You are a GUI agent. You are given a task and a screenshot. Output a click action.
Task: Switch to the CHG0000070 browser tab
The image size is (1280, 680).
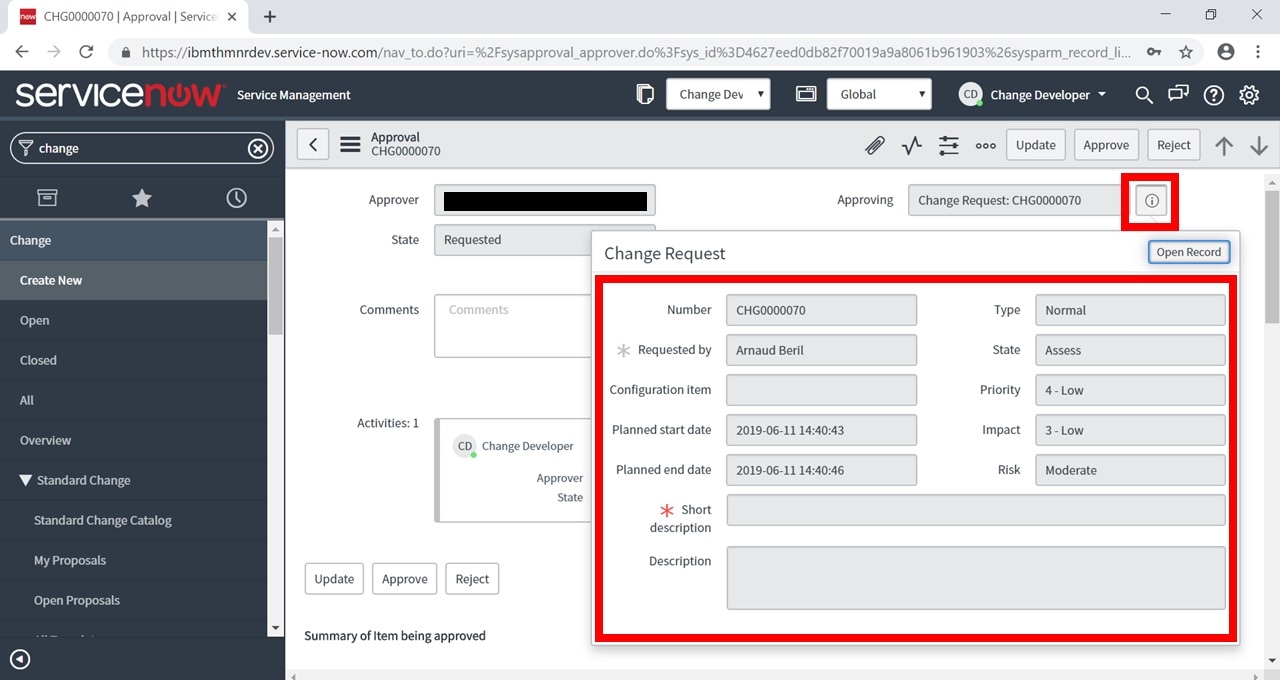(x=120, y=16)
